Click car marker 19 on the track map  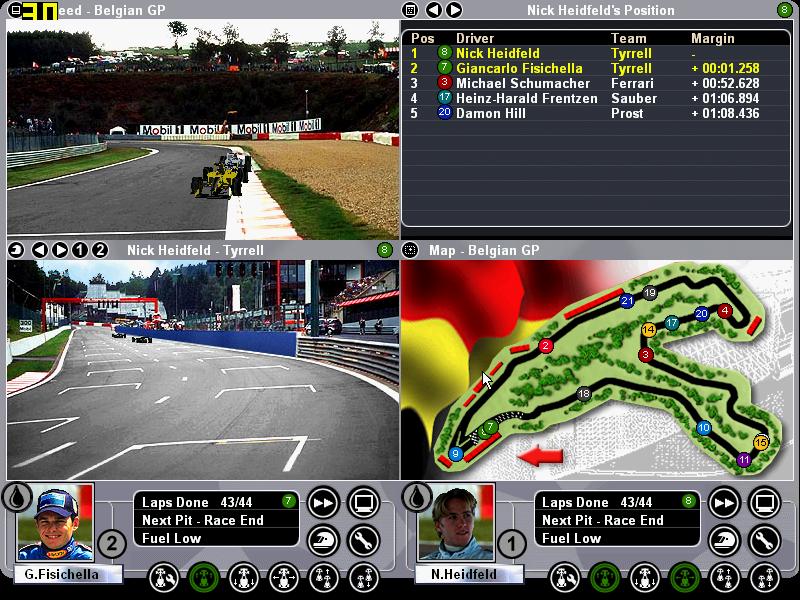coord(649,293)
